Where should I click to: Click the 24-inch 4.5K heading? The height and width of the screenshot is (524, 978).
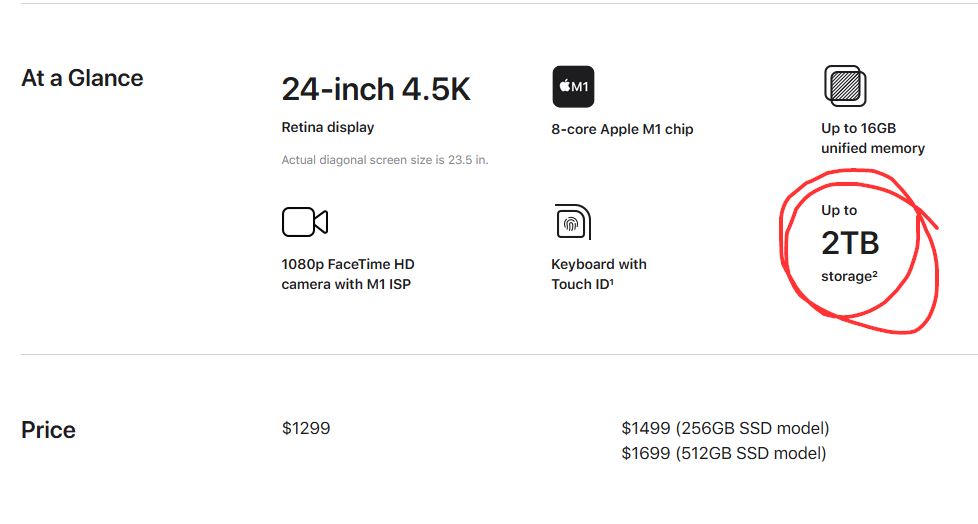pos(375,89)
